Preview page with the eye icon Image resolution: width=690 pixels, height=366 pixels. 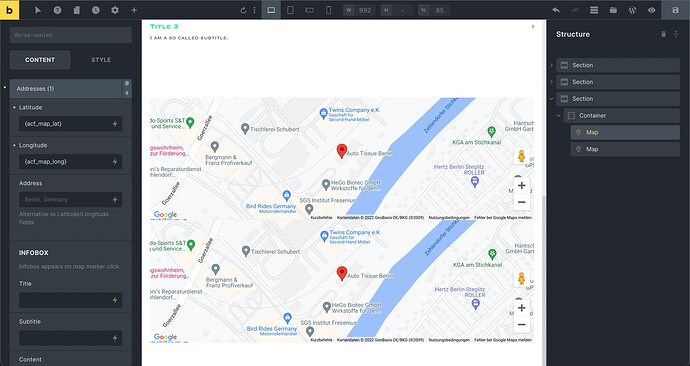(x=651, y=10)
